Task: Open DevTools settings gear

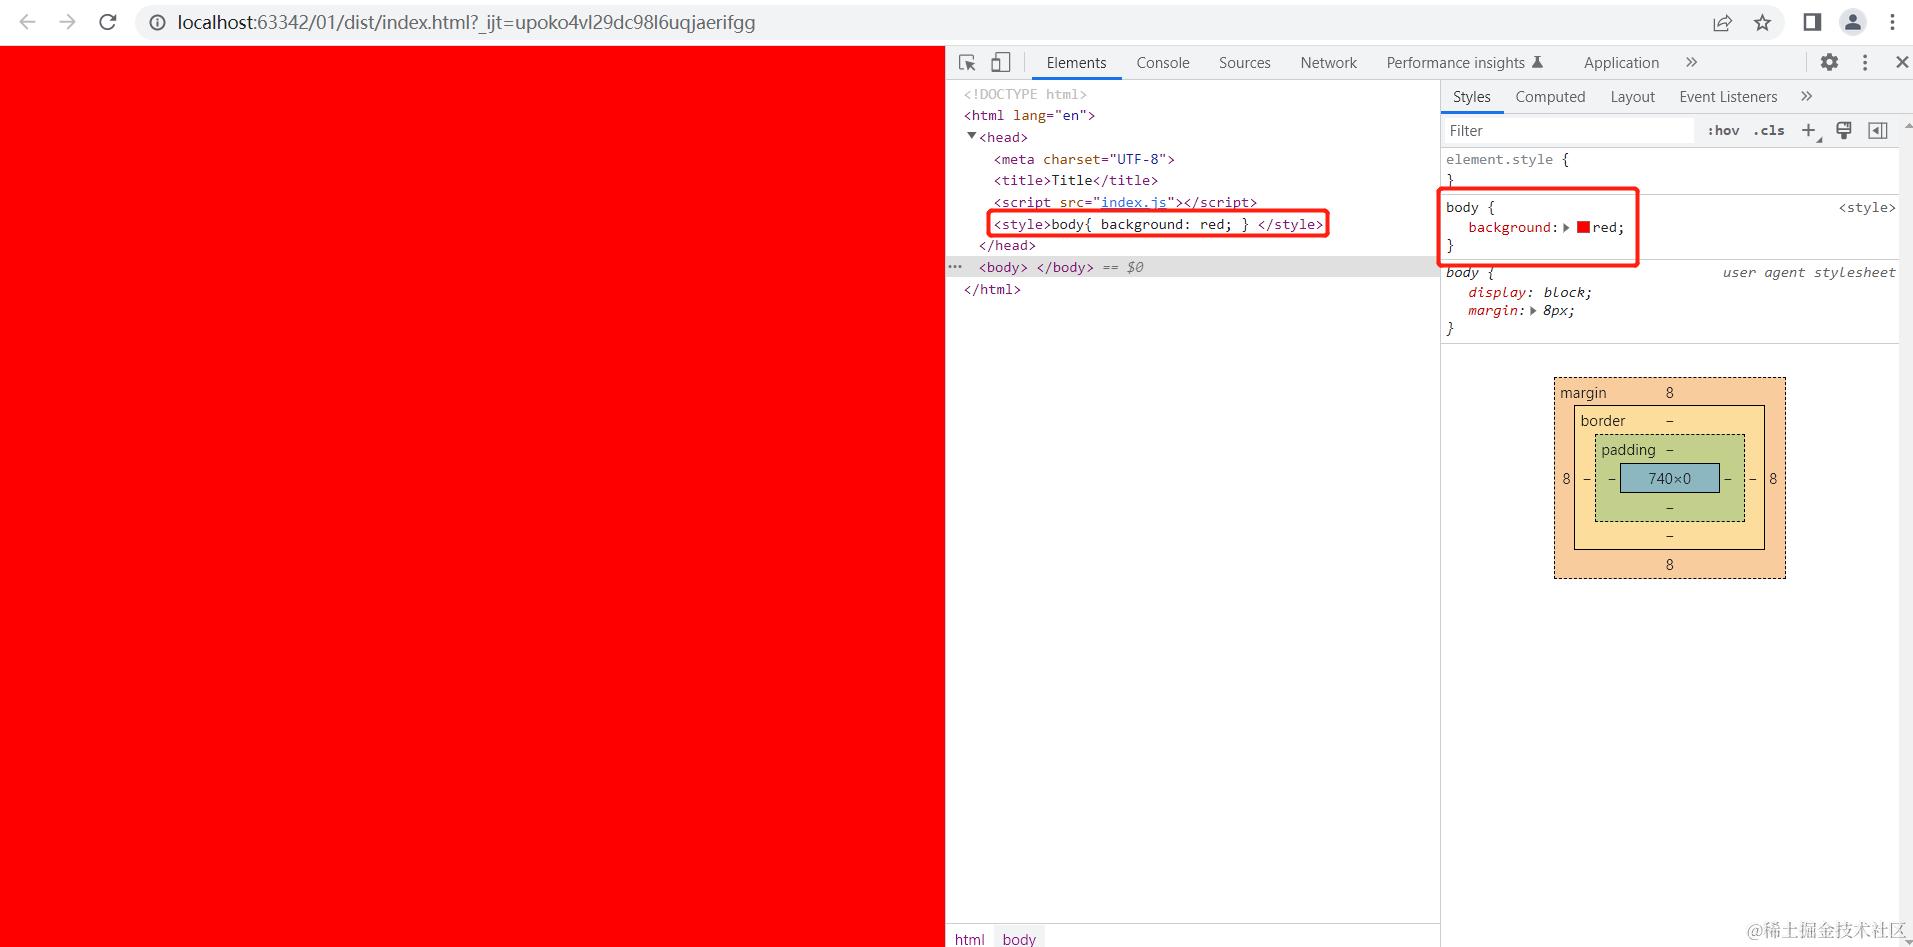Action: click(1829, 62)
